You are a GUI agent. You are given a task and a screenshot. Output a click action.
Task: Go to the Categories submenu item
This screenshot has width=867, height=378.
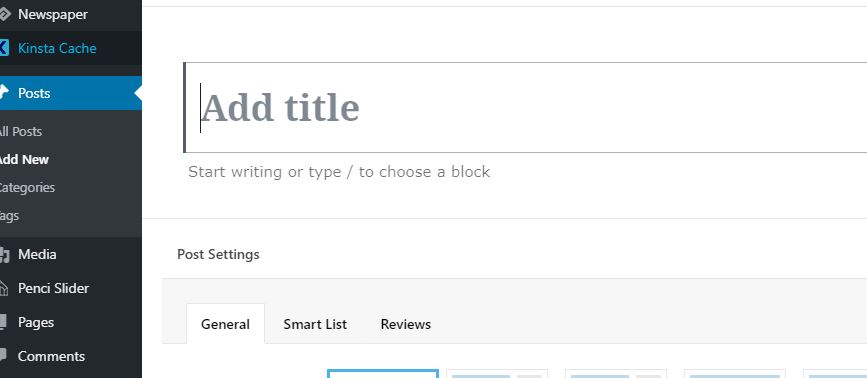[27, 187]
